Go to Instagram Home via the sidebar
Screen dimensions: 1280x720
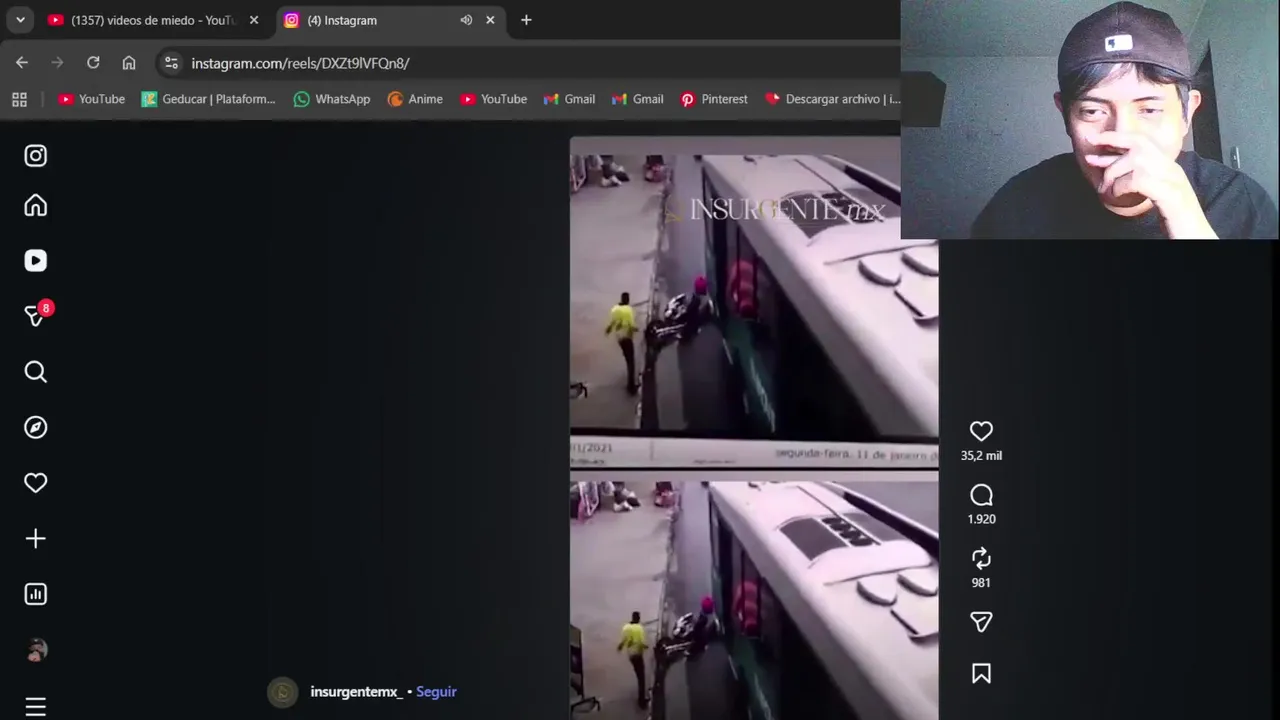[36, 205]
